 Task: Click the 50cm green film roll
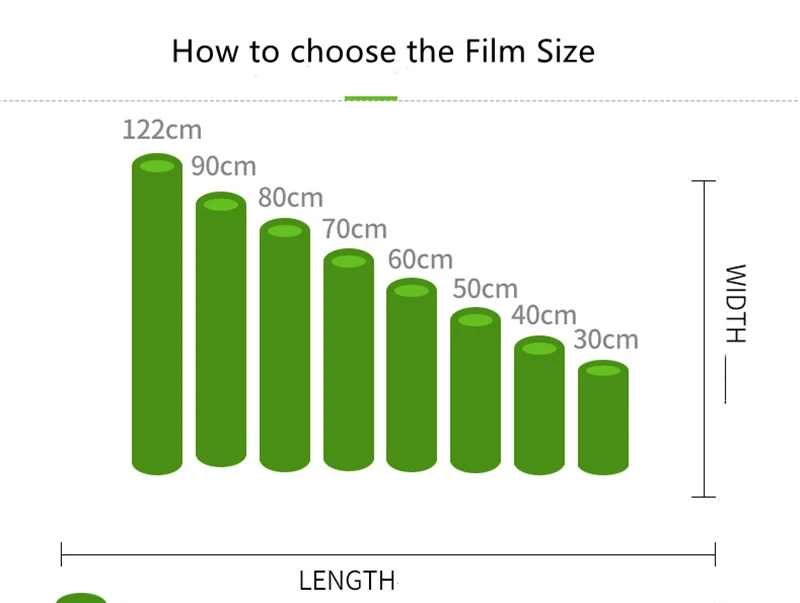(x=475, y=390)
